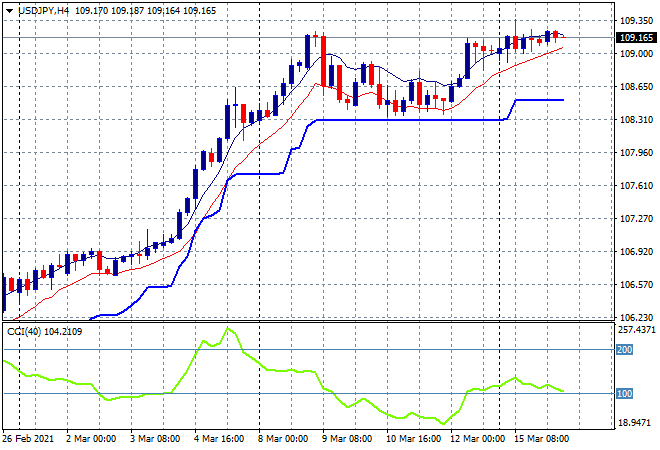This screenshot has height=450, width=660.
Task: Click the 18.9471 indicator scale minimum
Action: tap(637, 422)
